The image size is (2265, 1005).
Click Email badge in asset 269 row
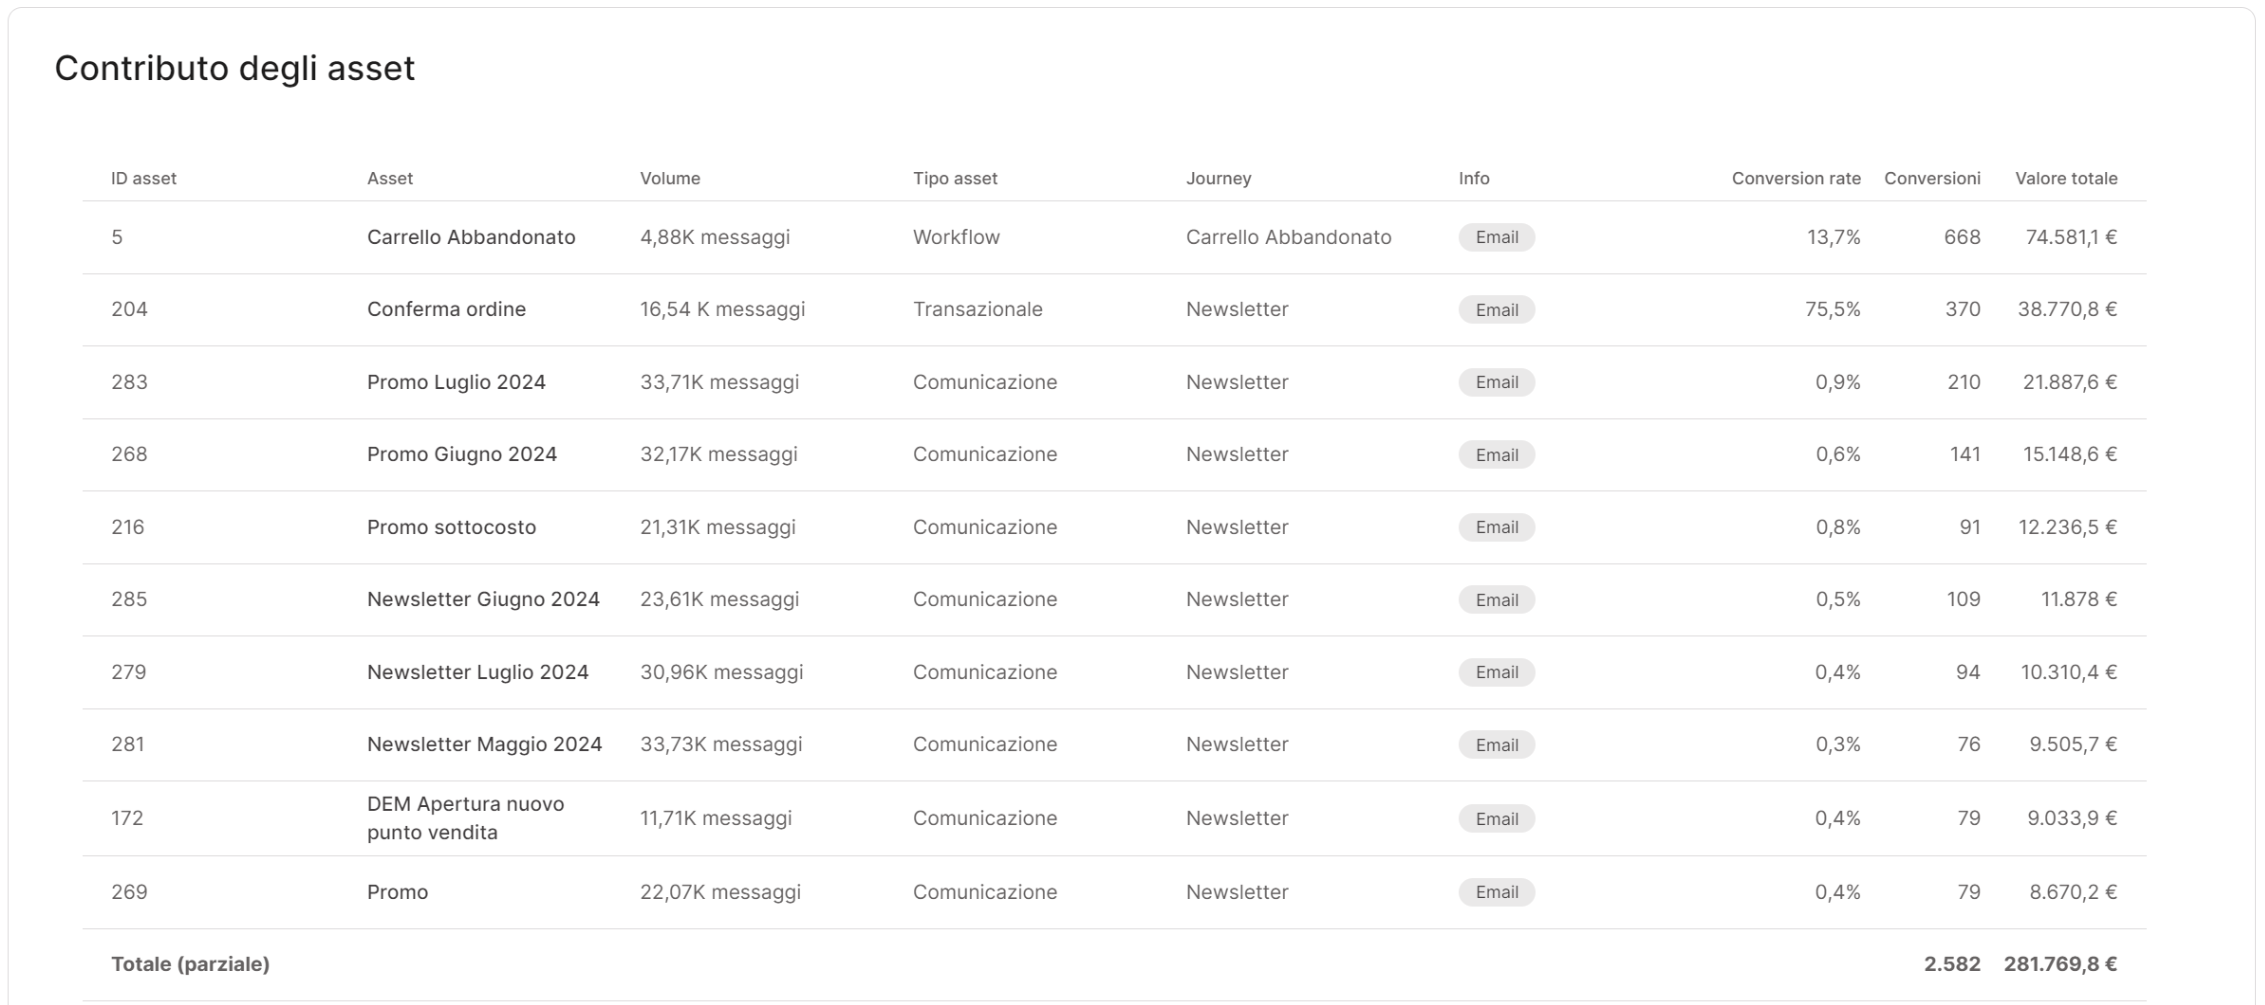(1496, 892)
